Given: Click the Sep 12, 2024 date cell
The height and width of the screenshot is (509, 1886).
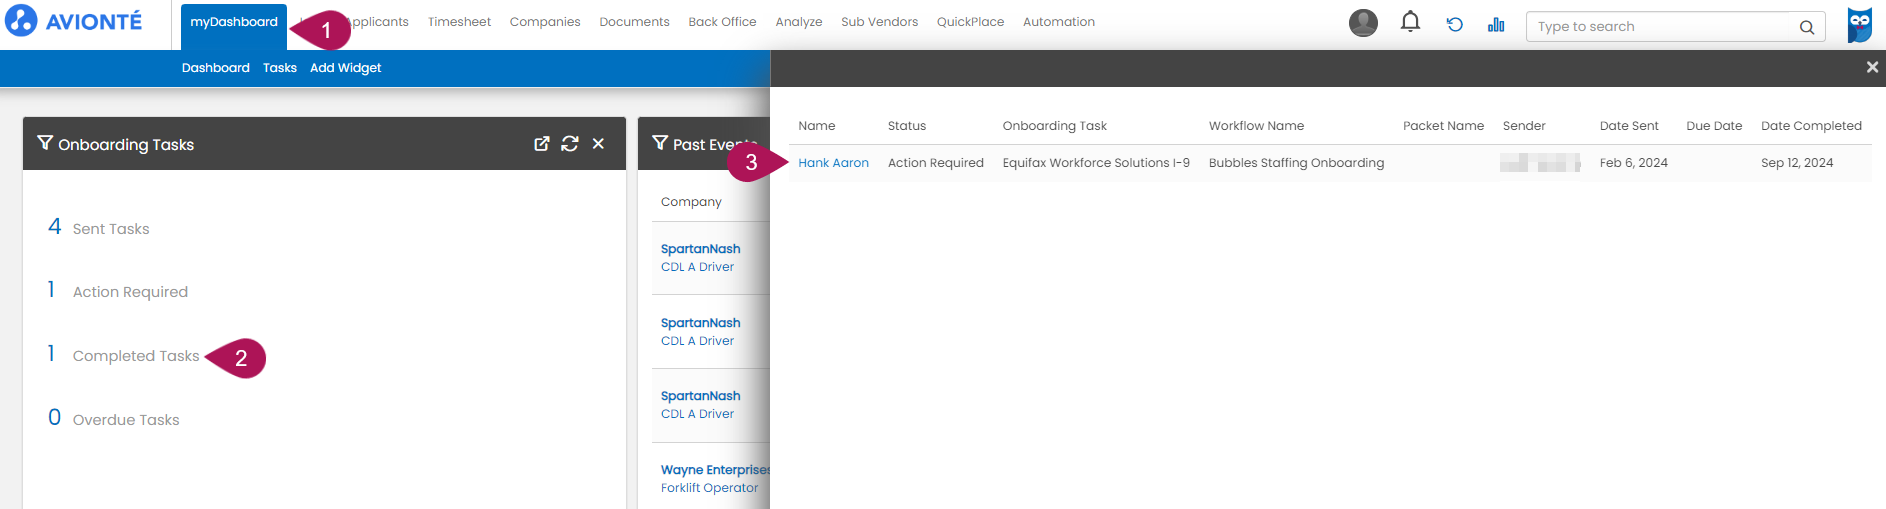Looking at the screenshot, I should tap(1797, 163).
